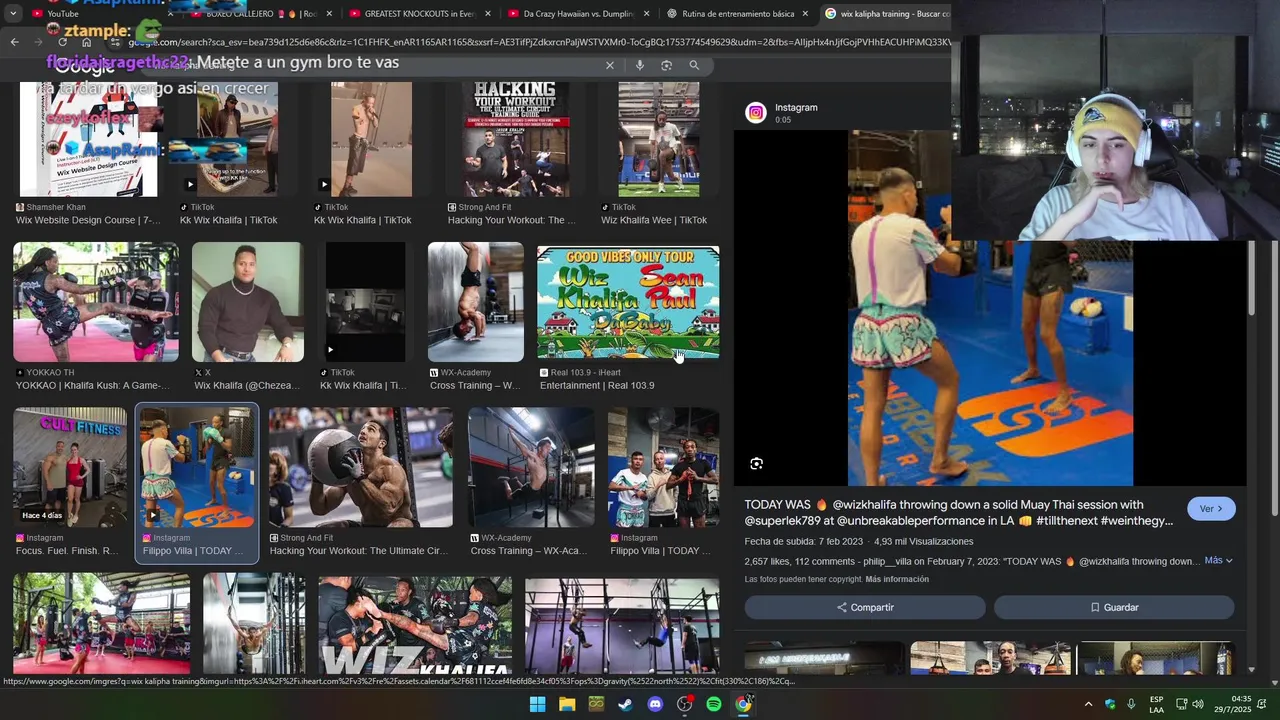Open Cult Fitness Instagram thumbnail
The width and height of the screenshot is (1280, 720).
70,467
